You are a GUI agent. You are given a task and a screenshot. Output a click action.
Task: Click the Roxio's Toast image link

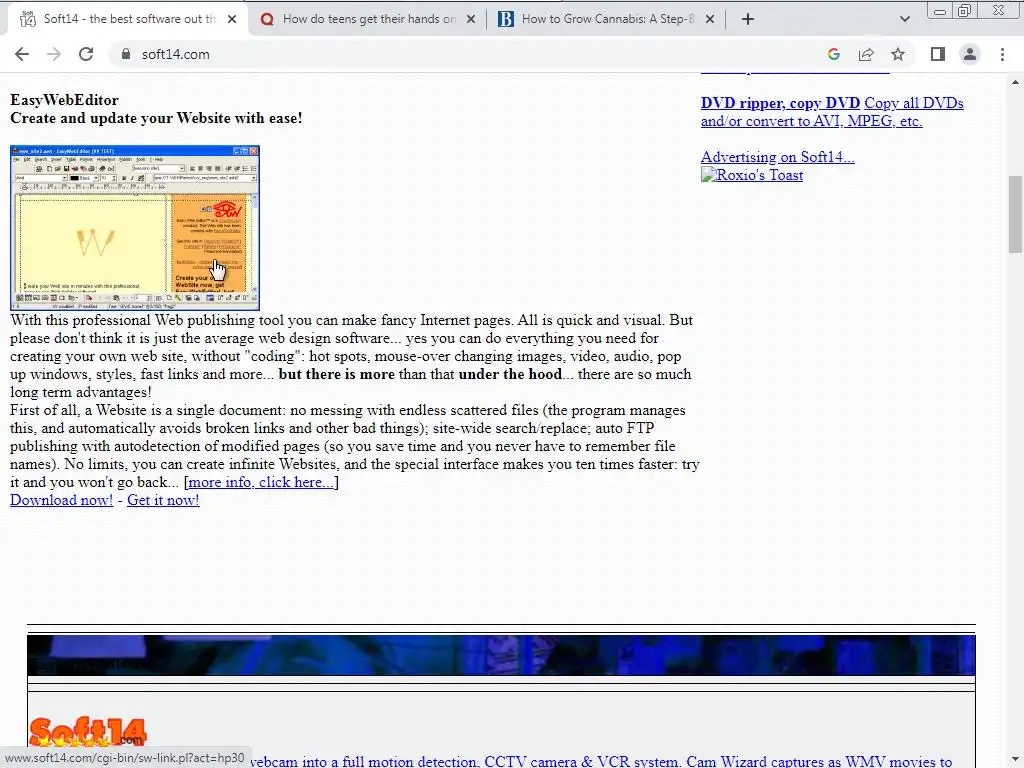tap(752, 175)
